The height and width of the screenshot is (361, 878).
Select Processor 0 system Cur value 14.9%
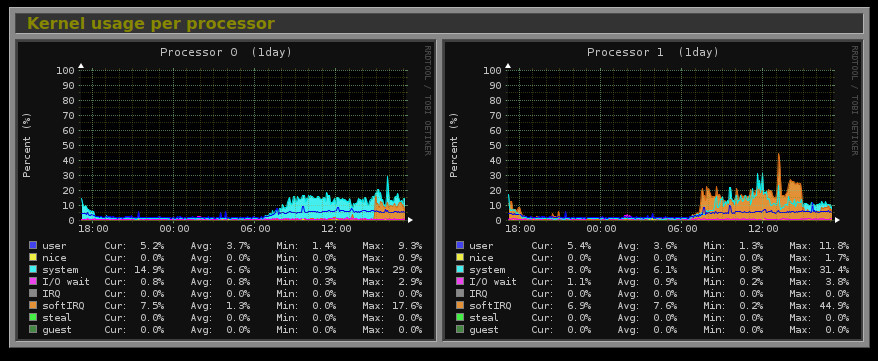coord(150,270)
